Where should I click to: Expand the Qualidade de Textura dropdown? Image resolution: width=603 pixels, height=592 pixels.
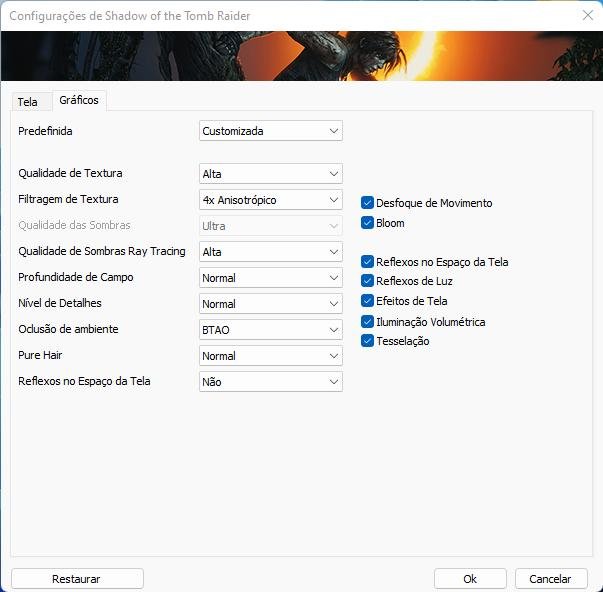point(270,174)
